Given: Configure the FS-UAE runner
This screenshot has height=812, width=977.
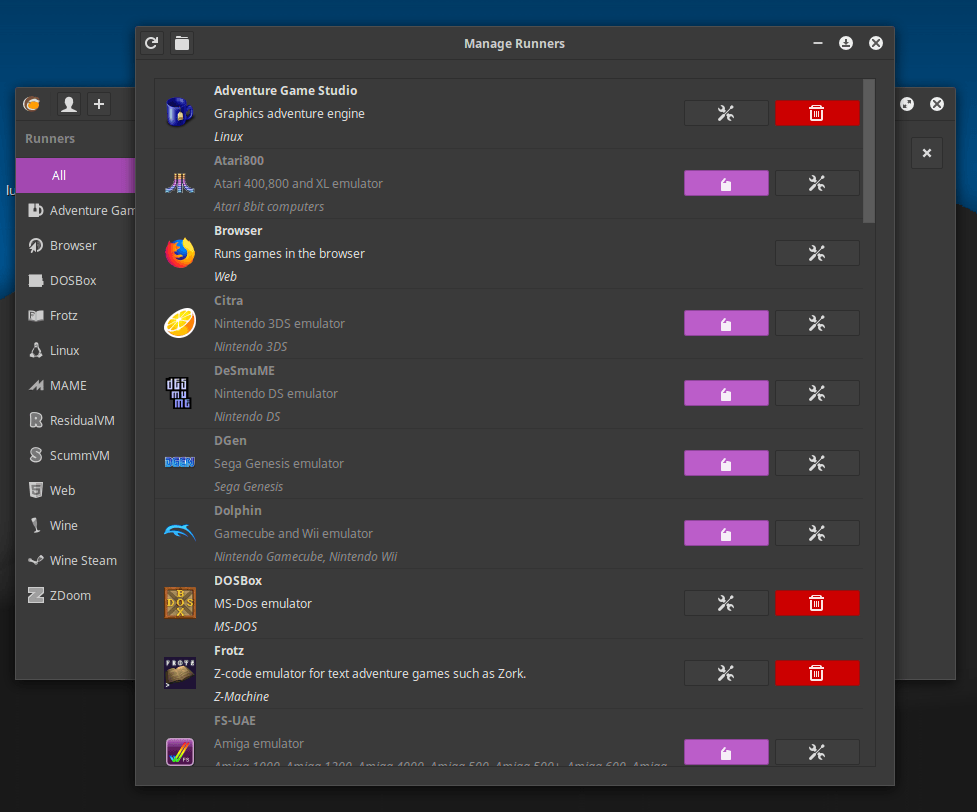Looking at the screenshot, I should click(x=817, y=752).
